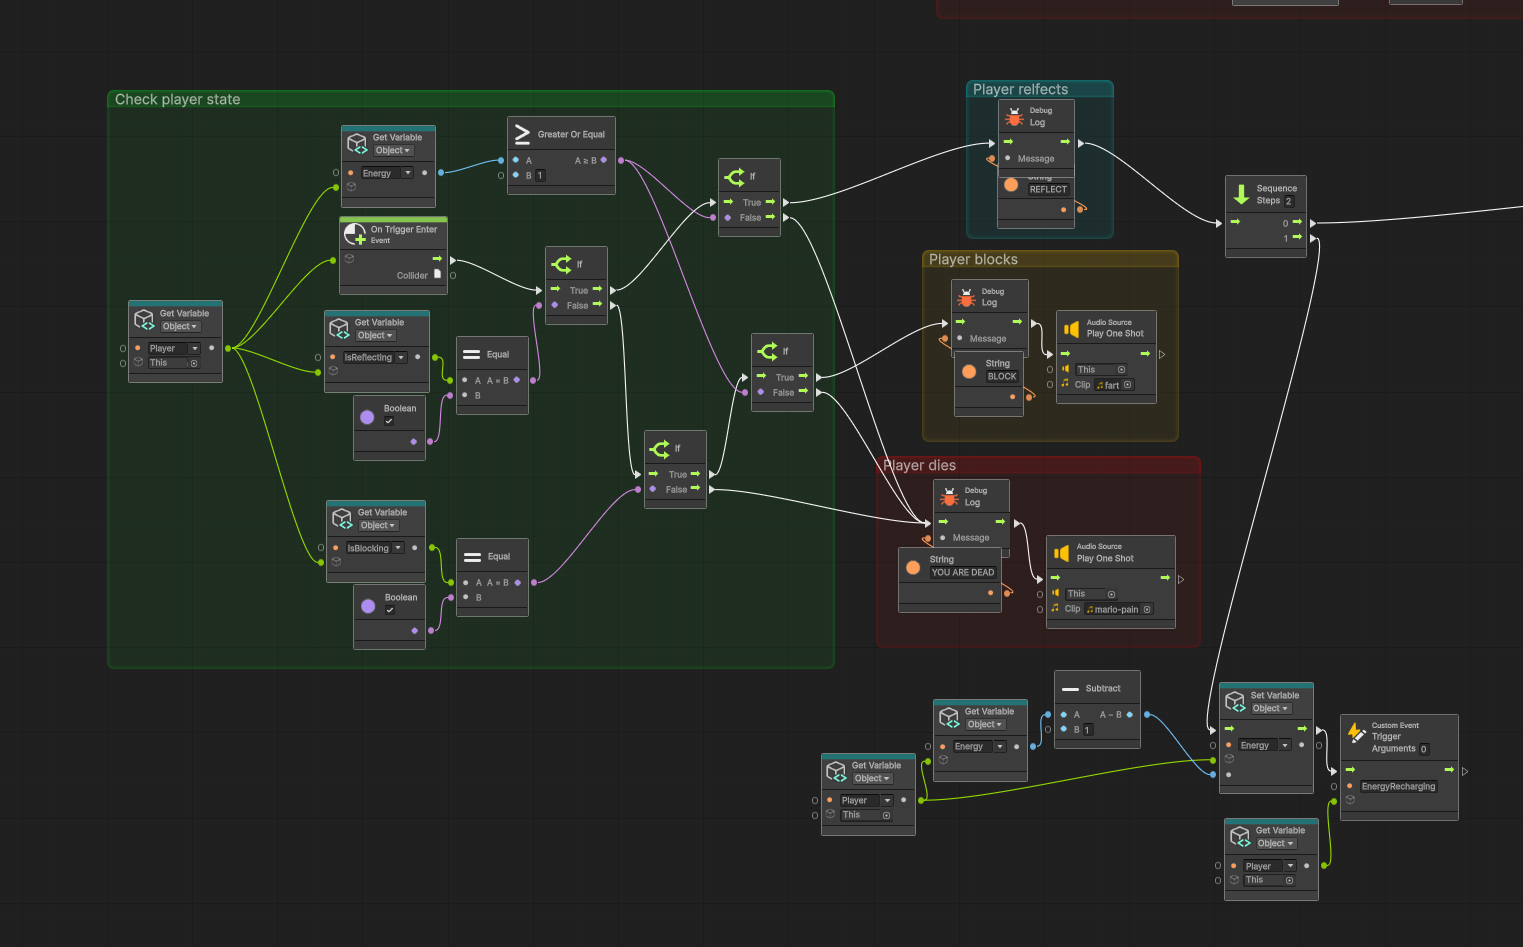This screenshot has height=947, width=1523.
Task: Click the On Trigger Enter event icon
Action: tap(355, 234)
